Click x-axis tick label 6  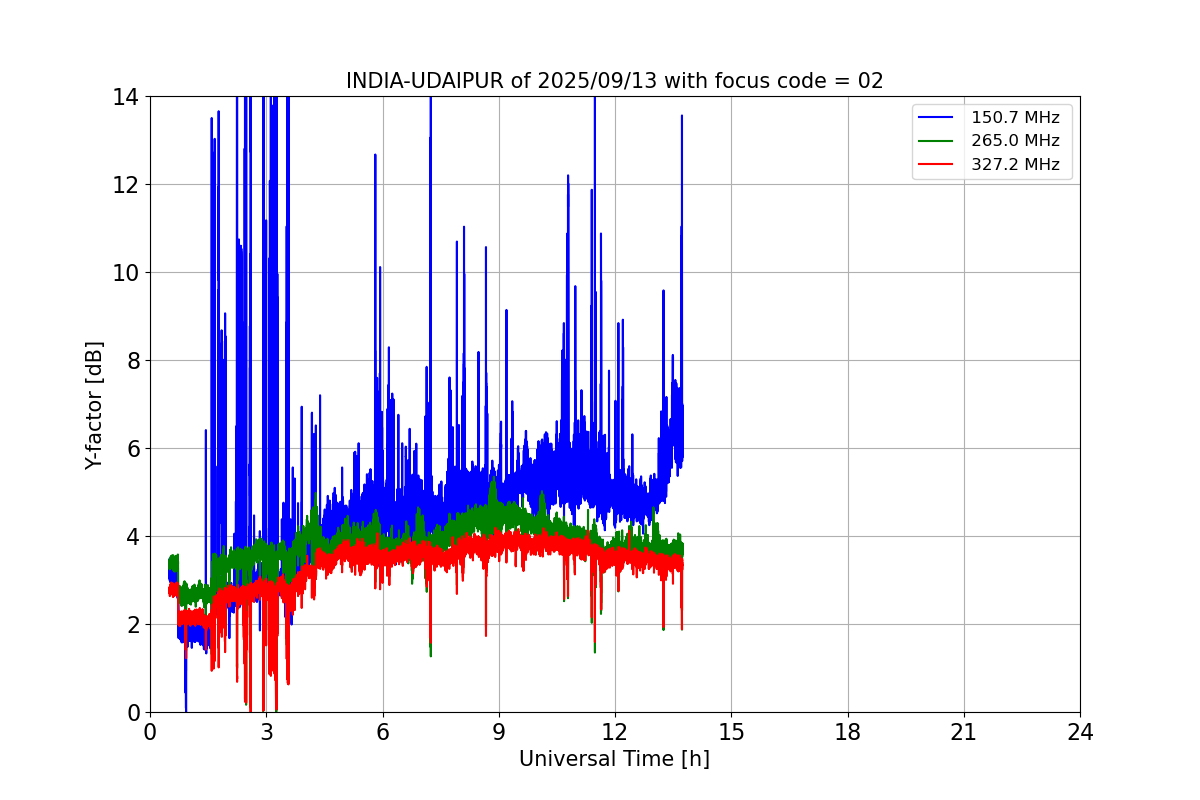click(382, 732)
